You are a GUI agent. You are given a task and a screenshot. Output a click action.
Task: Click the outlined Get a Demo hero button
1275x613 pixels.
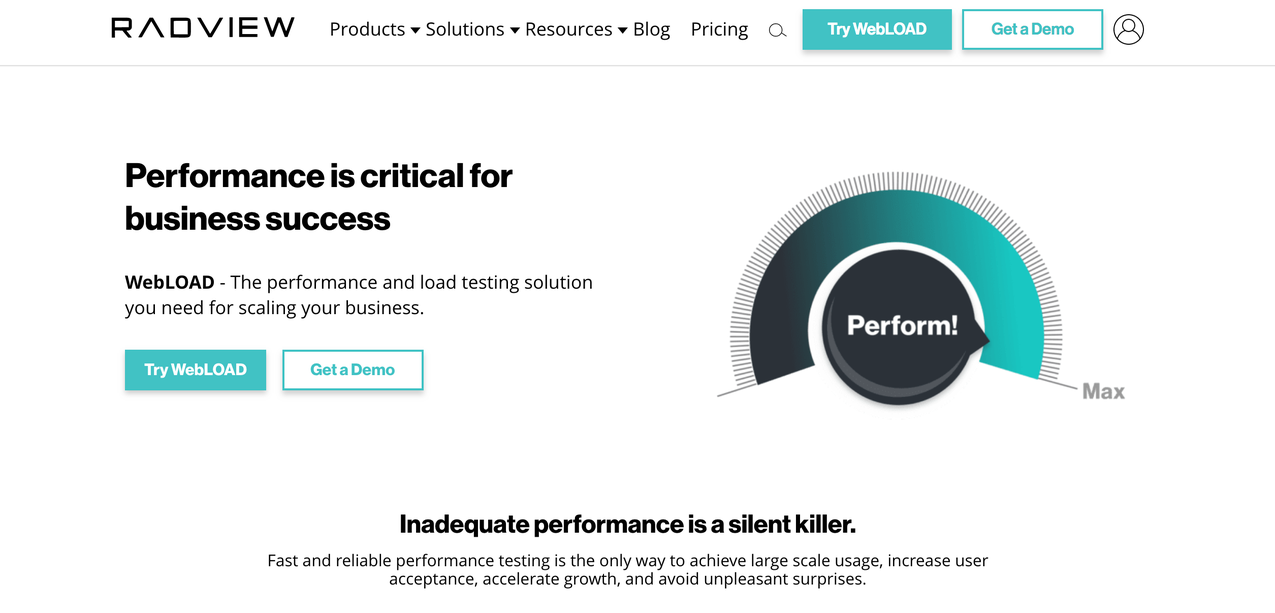point(352,370)
